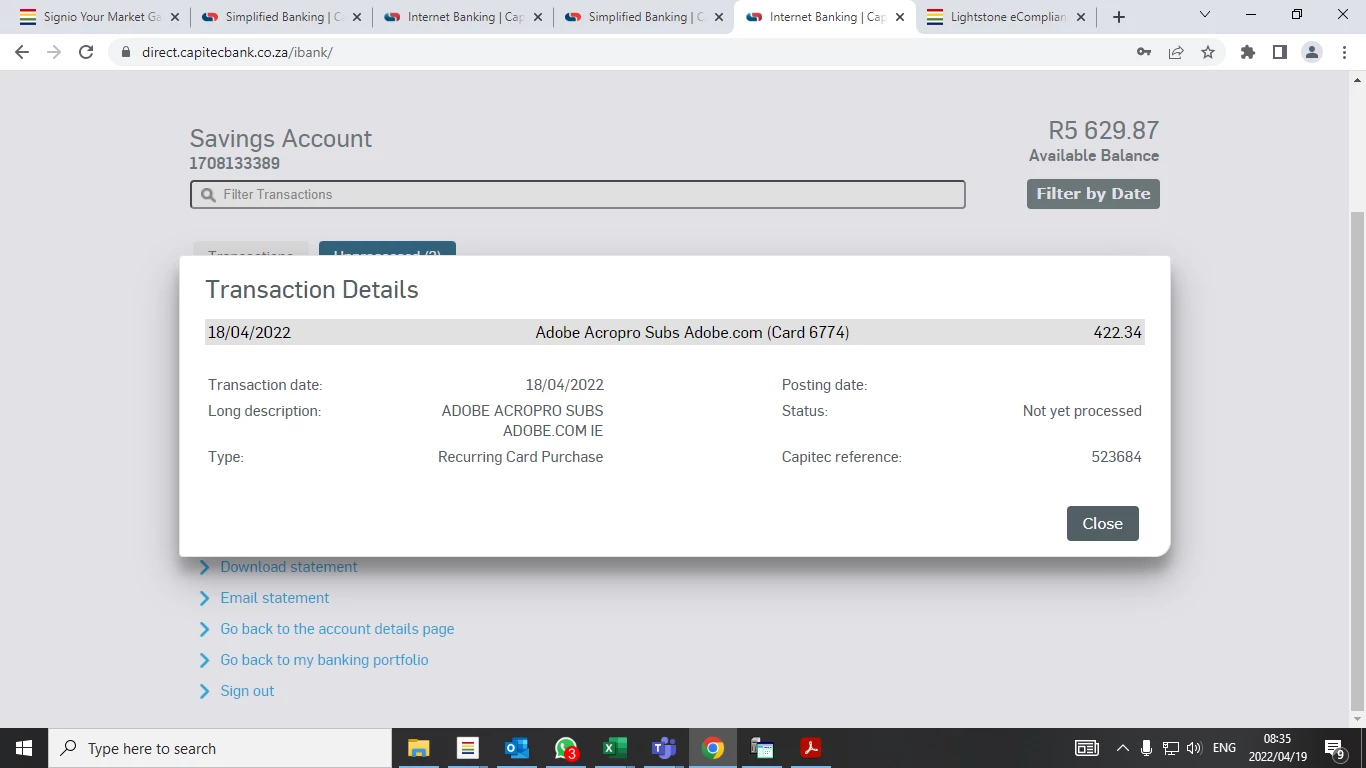Bookmark this page with the star icon
This screenshot has width=1366, height=768.
pyautogui.click(x=1208, y=52)
